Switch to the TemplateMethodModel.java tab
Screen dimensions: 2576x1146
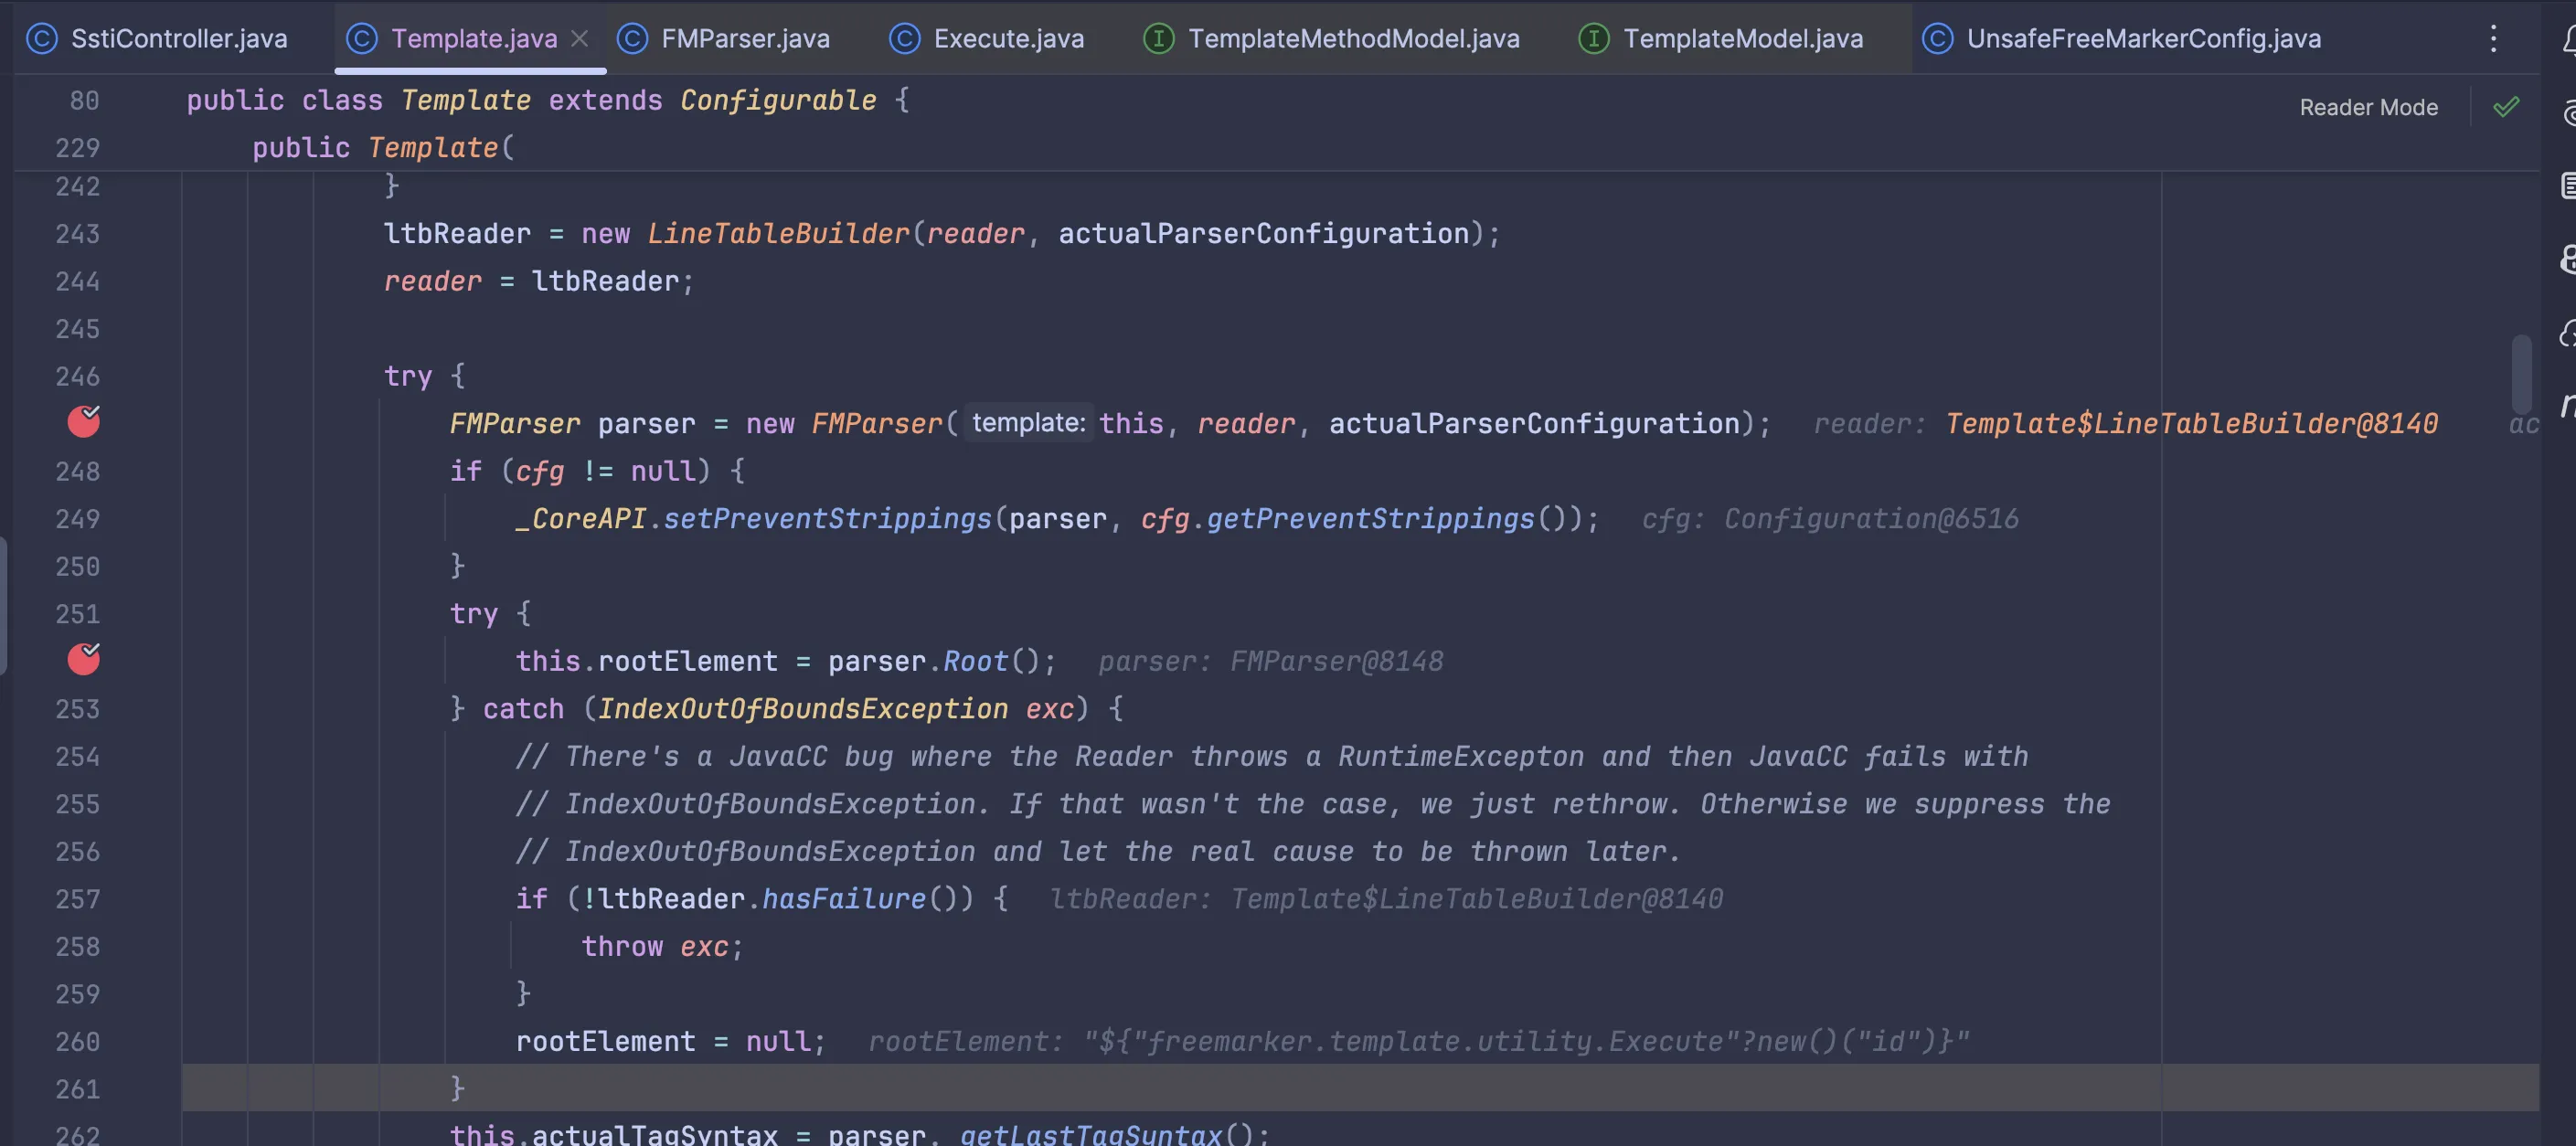[1331, 38]
